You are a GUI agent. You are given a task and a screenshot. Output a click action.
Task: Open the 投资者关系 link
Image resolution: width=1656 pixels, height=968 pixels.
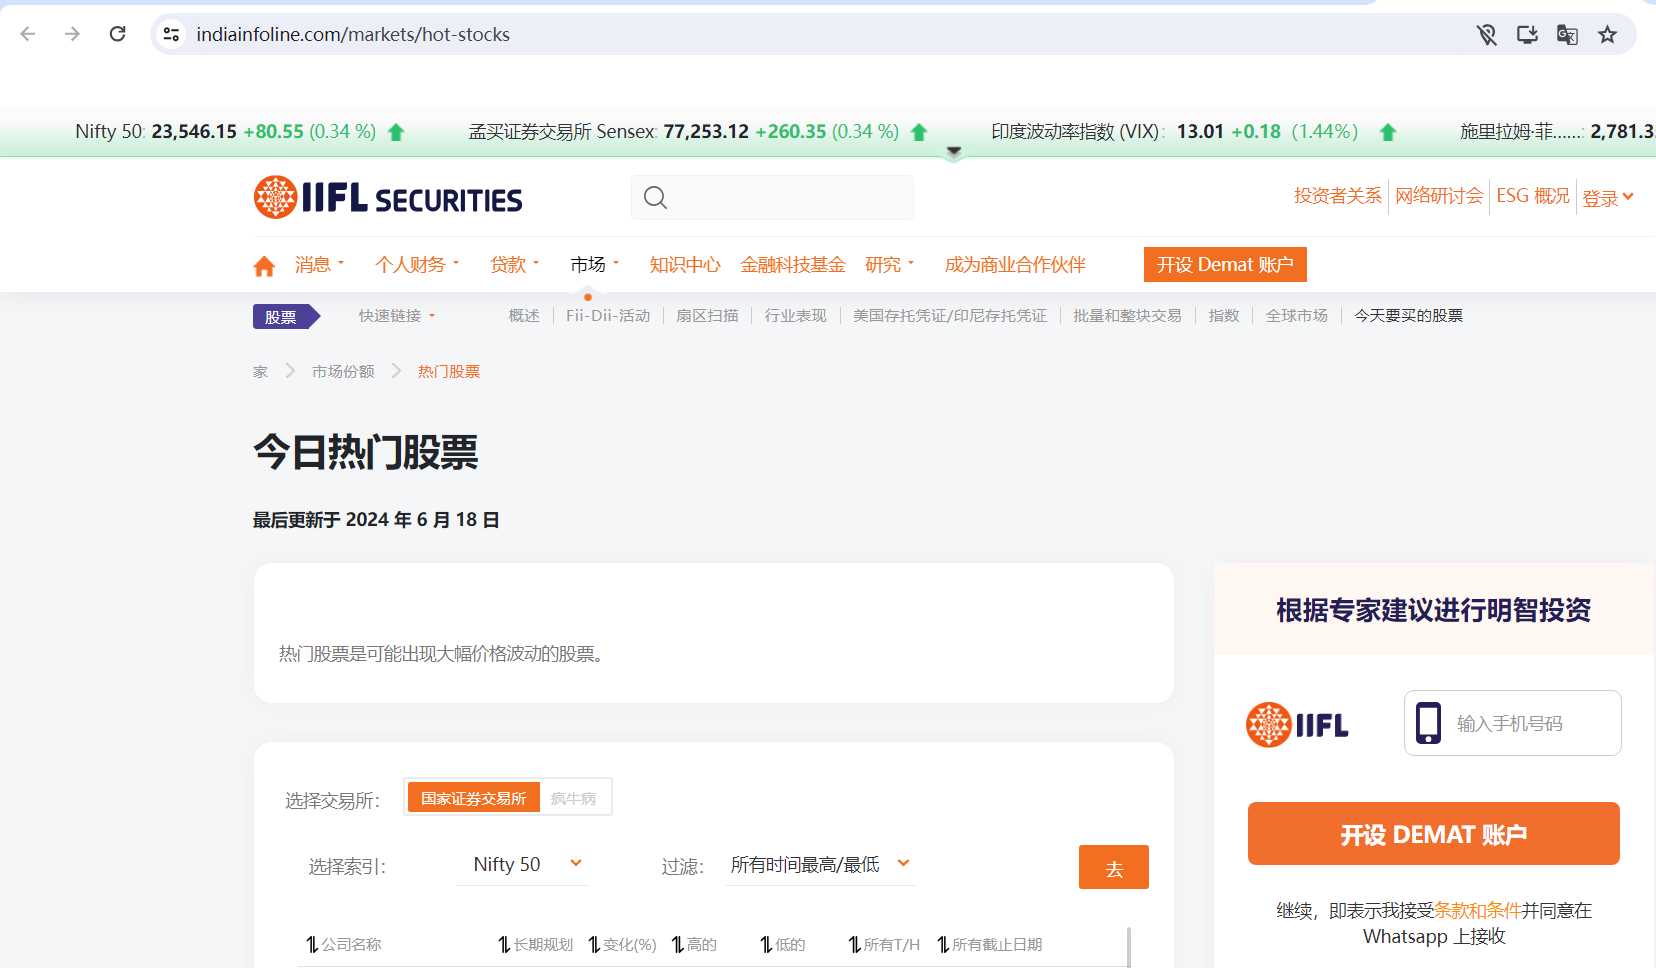[x=1338, y=196]
